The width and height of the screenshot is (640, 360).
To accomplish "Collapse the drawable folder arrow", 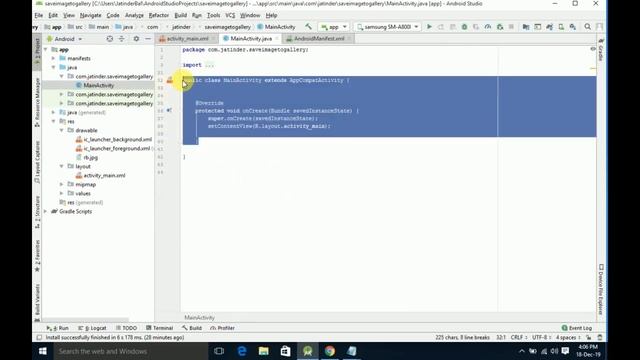I will [62, 130].
